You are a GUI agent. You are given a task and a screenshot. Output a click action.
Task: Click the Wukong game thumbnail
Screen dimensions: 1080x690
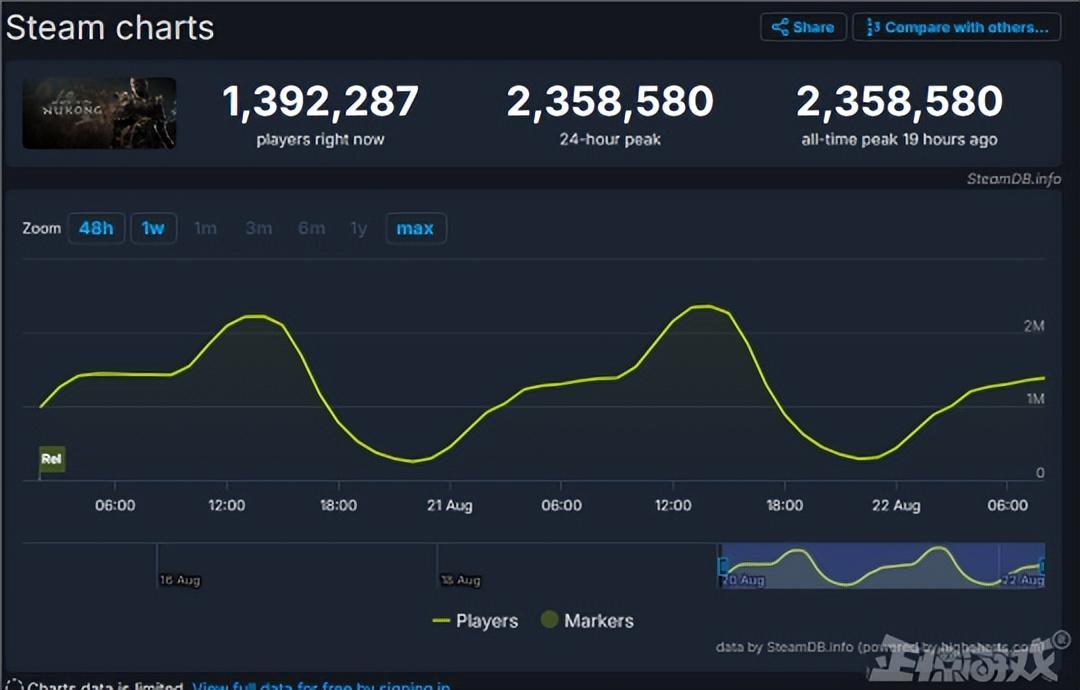(x=99, y=113)
